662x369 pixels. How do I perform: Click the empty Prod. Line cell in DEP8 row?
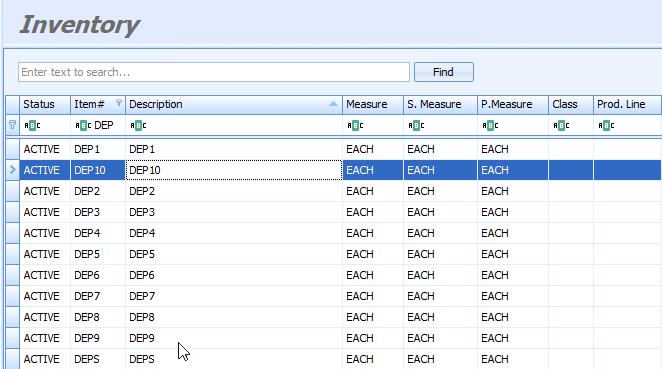[627, 317]
